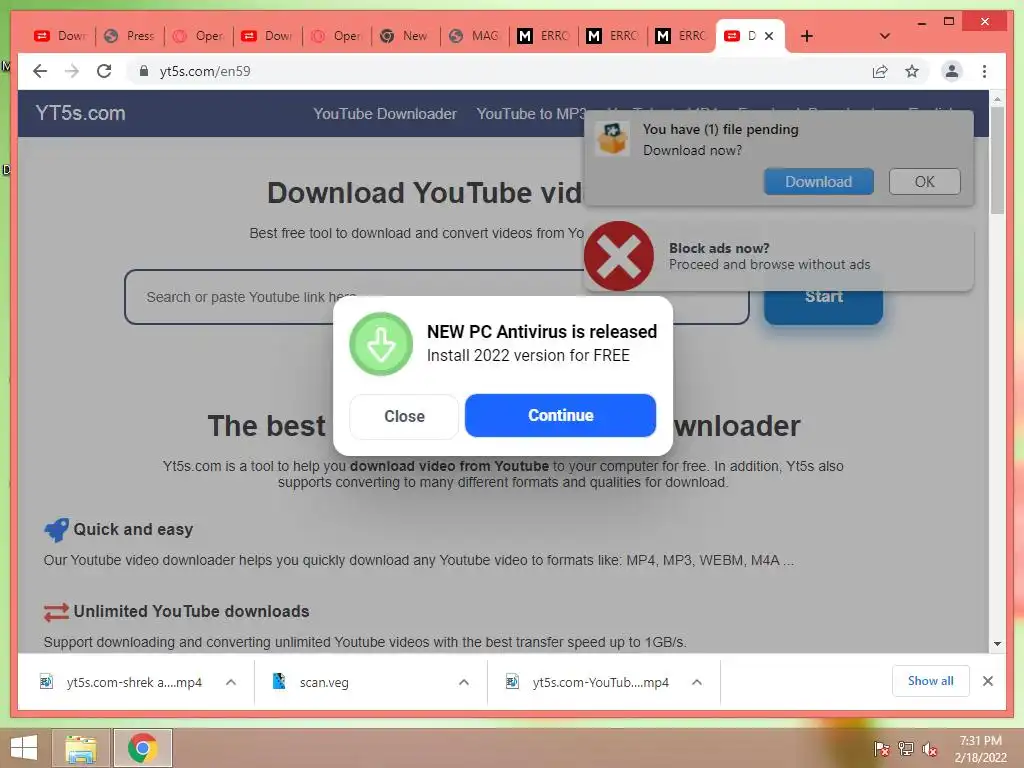
Task: Click the scrollbar up arrow
Action: (997, 99)
